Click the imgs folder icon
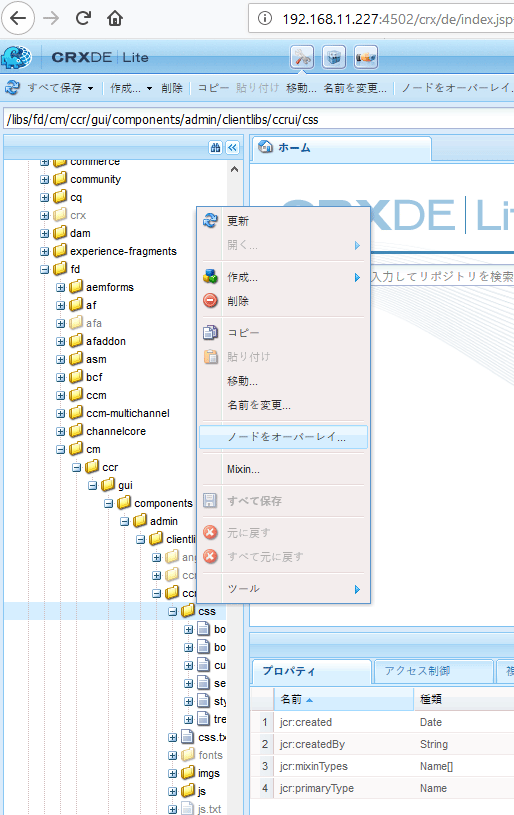The width and height of the screenshot is (514, 815). pos(188,773)
